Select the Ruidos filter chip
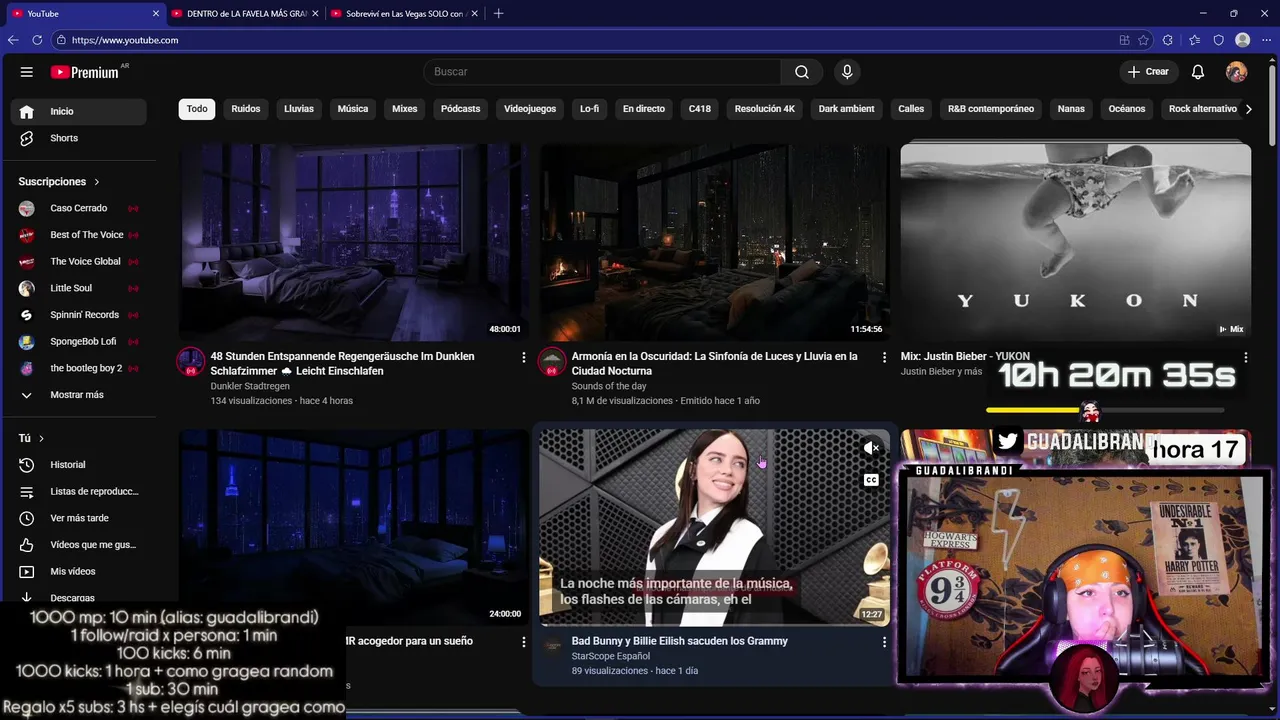Screen dimensions: 1280x720 coord(246,109)
